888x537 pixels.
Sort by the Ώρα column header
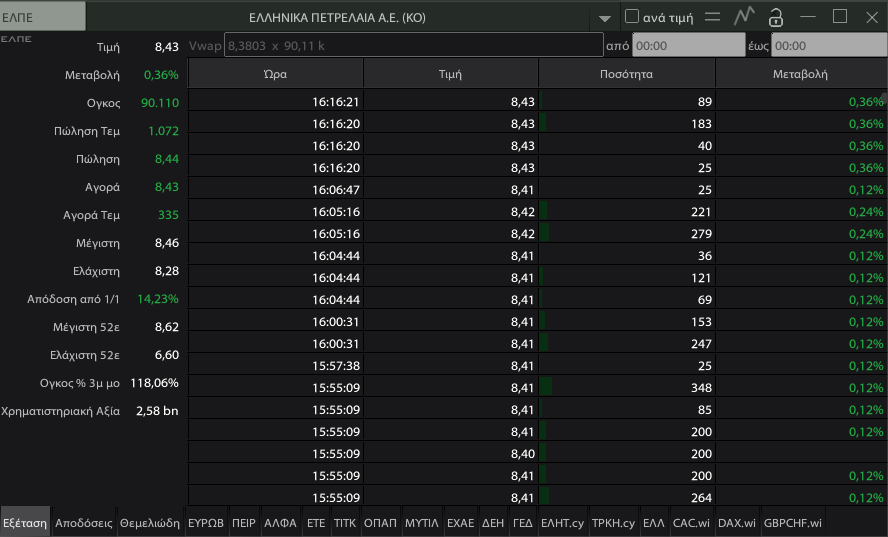pyautogui.click(x=275, y=74)
